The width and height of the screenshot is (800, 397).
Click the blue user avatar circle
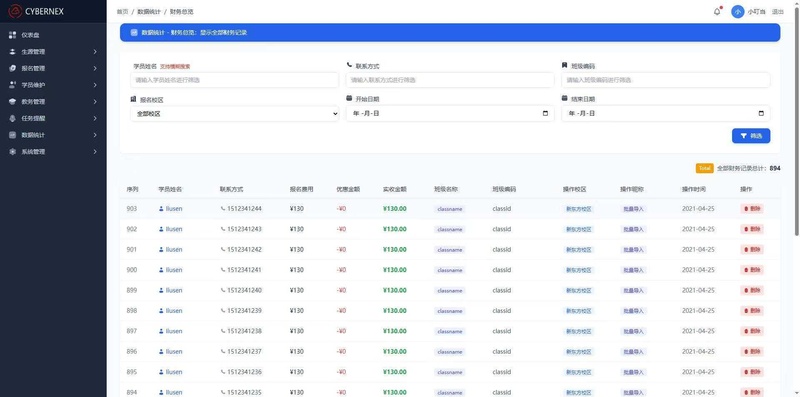pyautogui.click(x=737, y=12)
